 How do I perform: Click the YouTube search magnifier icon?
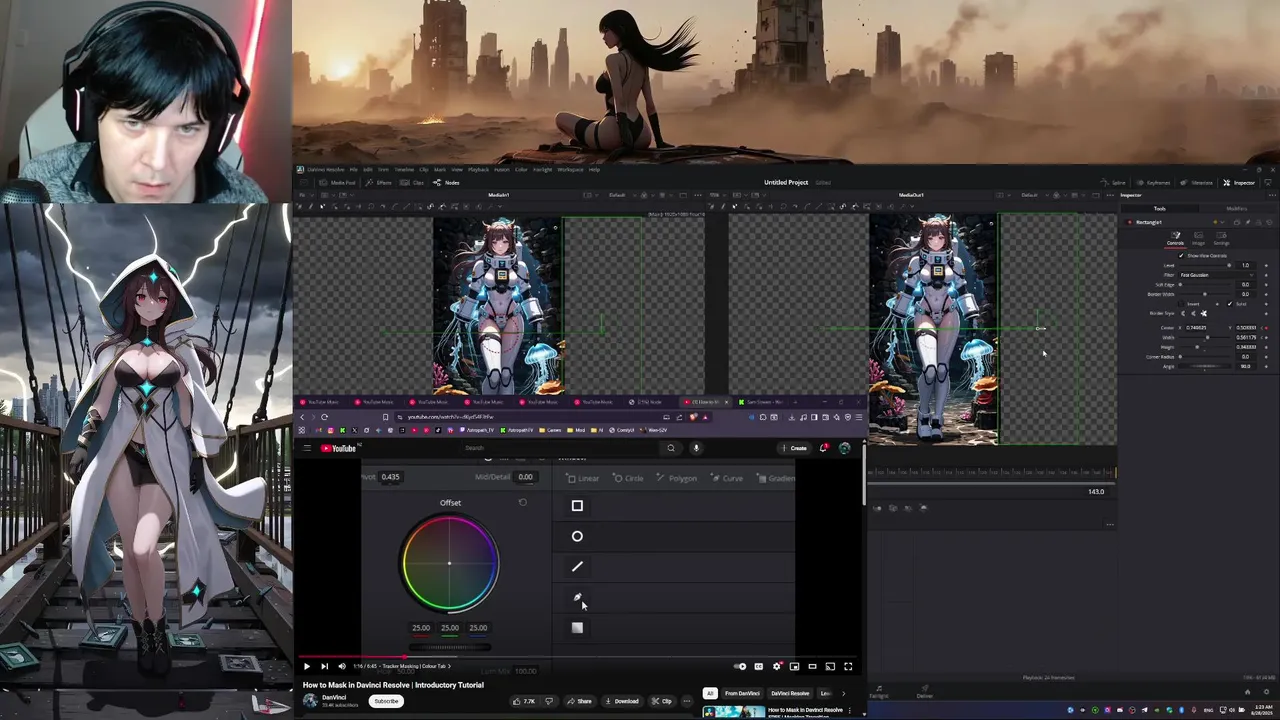pyautogui.click(x=671, y=448)
